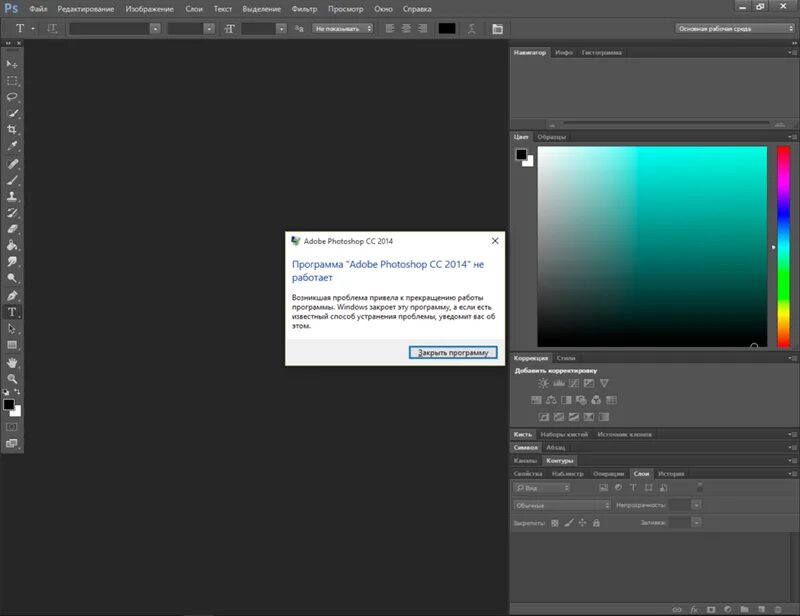Click the rainbow hue slider in Цвет panel
800x616 pixels.
[783, 247]
